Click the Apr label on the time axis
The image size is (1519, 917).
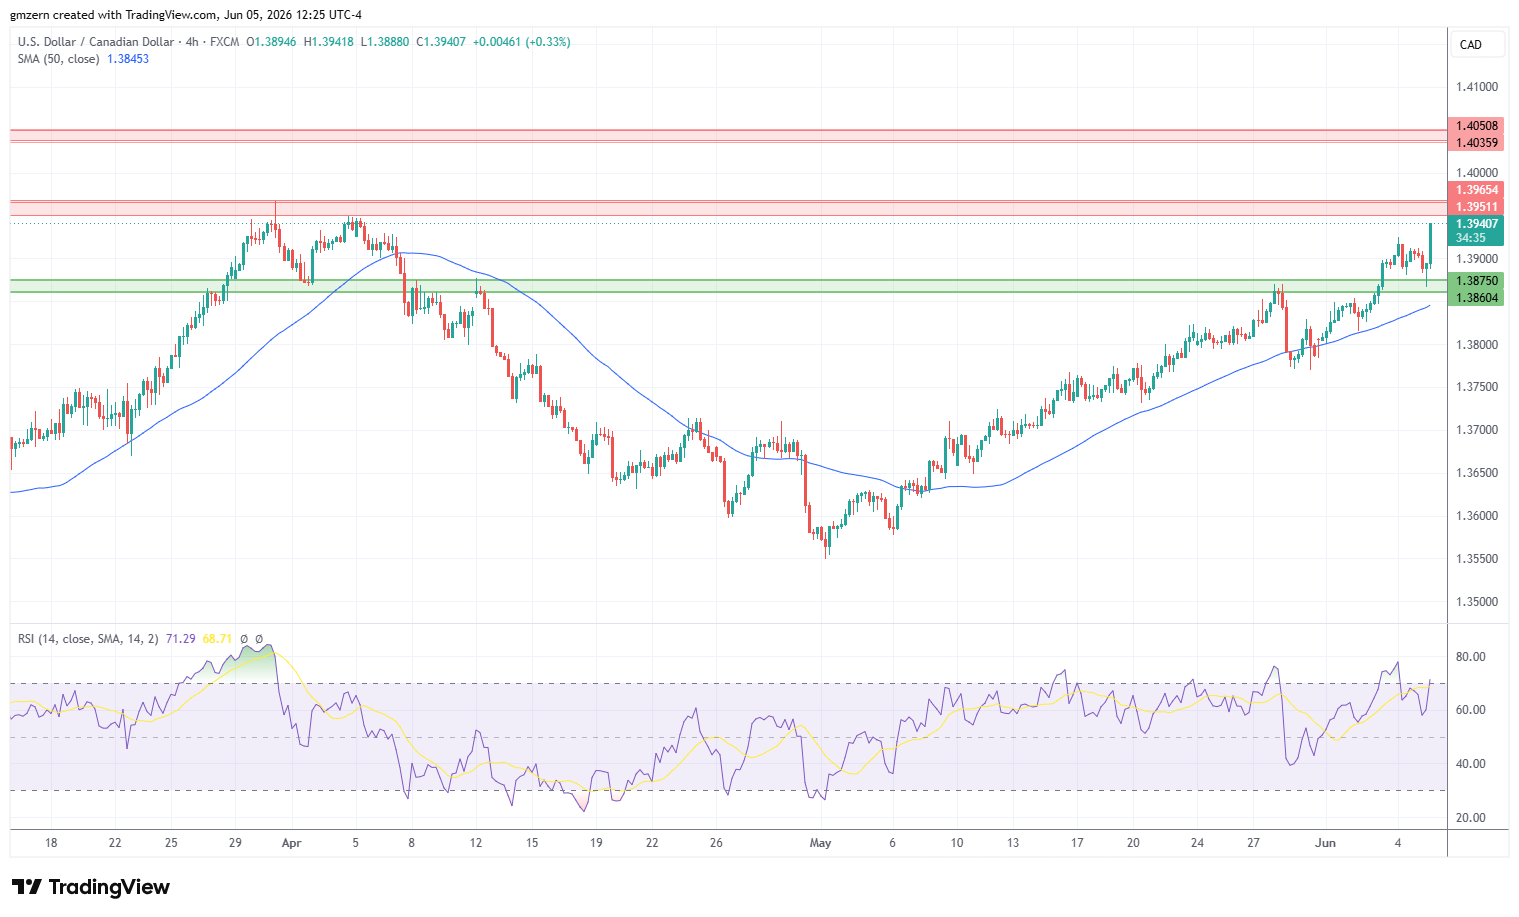pyautogui.click(x=292, y=843)
